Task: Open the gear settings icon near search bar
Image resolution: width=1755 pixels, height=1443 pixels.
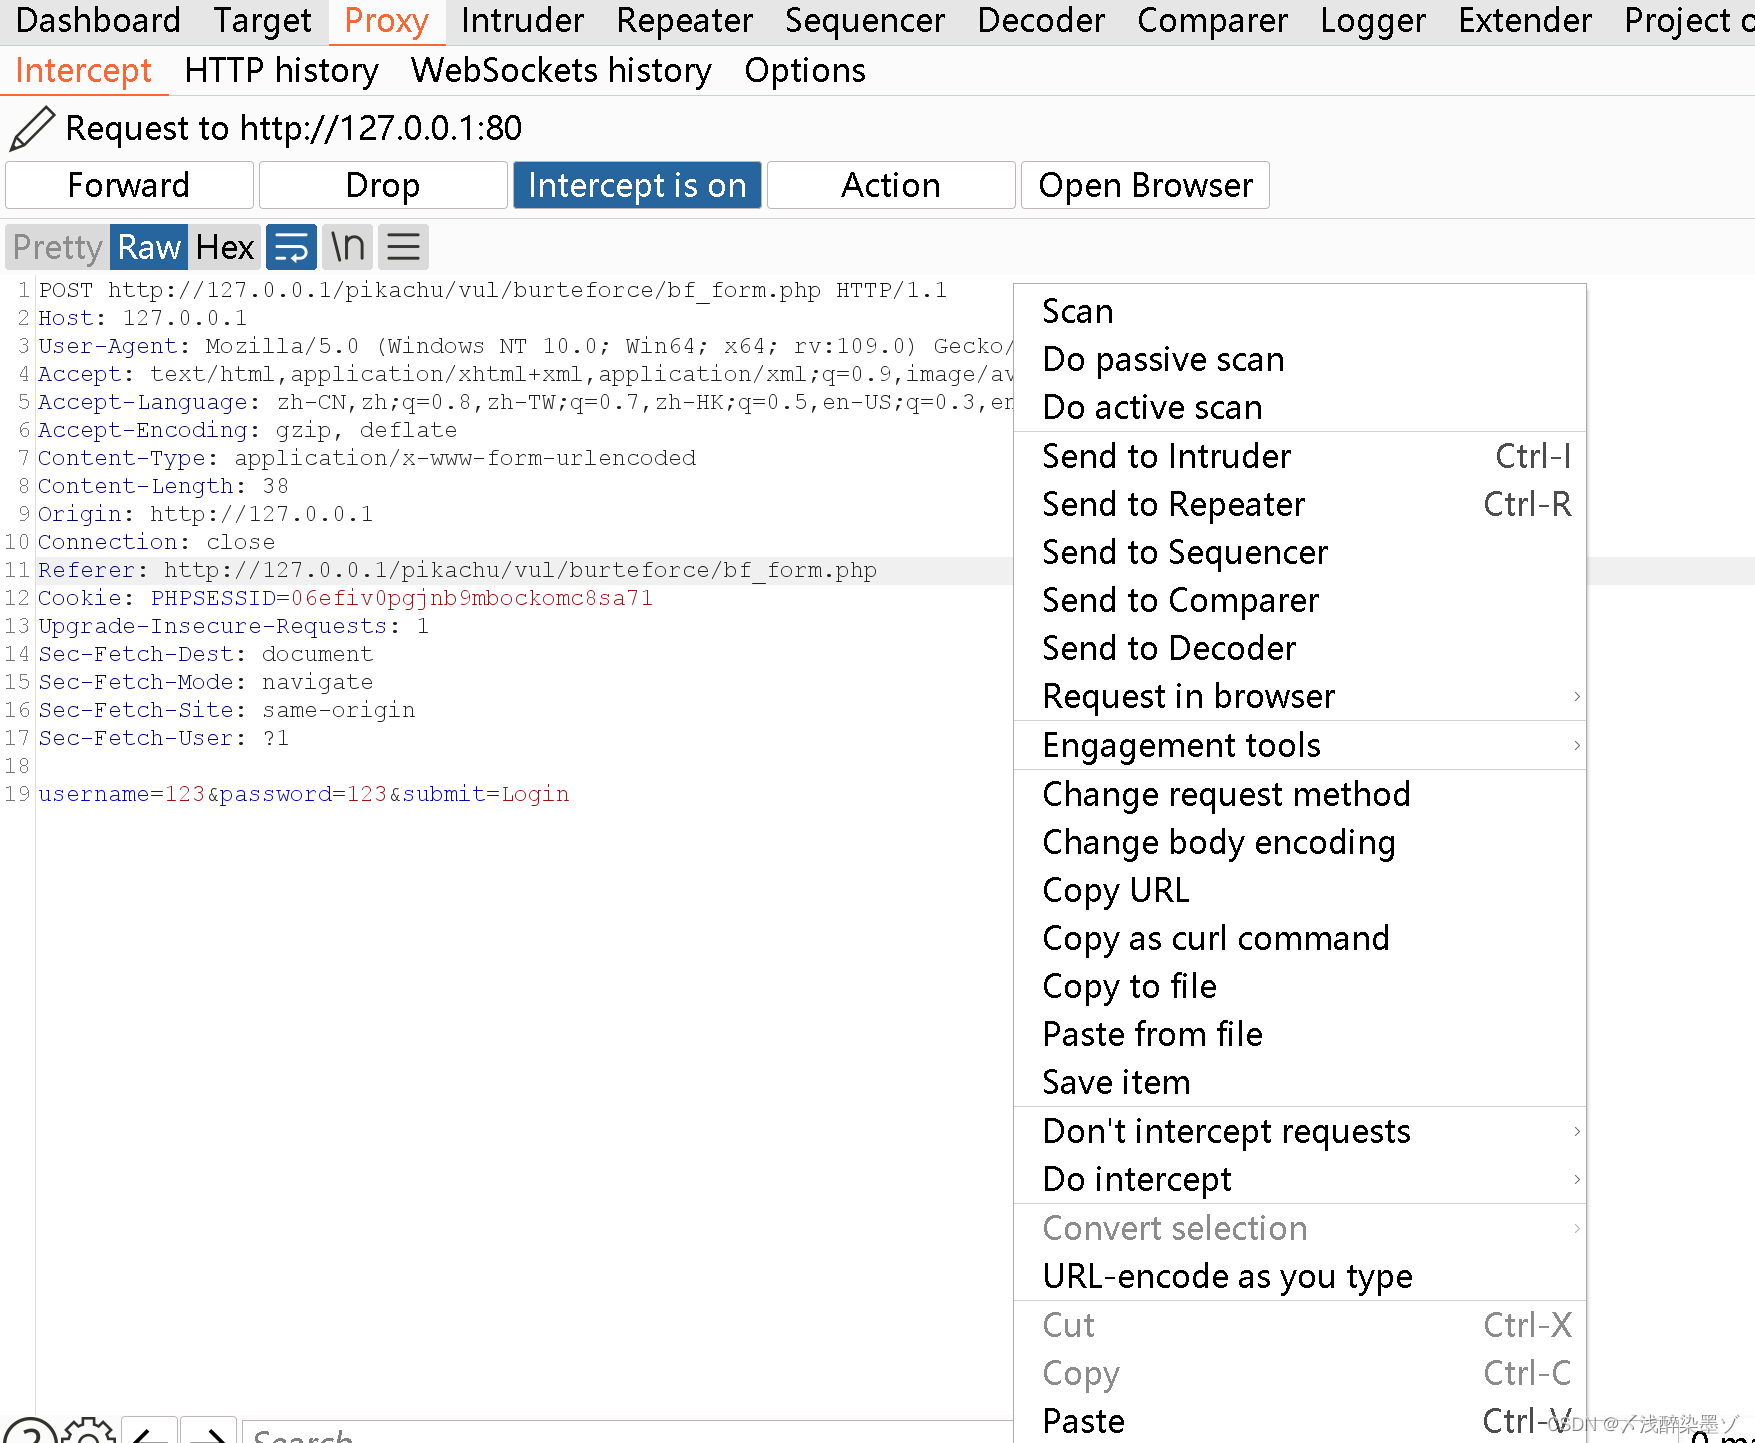Action: tap(89, 1431)
